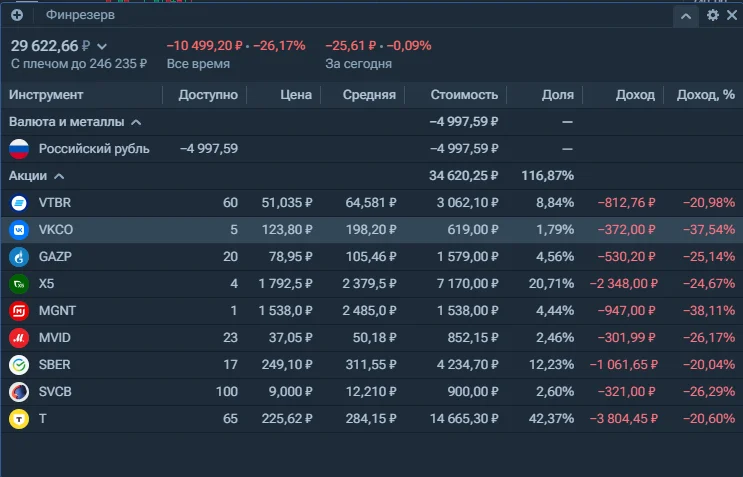Collapse the Акции group
The height and width of the screenshot is (477, 743).
[59, 176]
